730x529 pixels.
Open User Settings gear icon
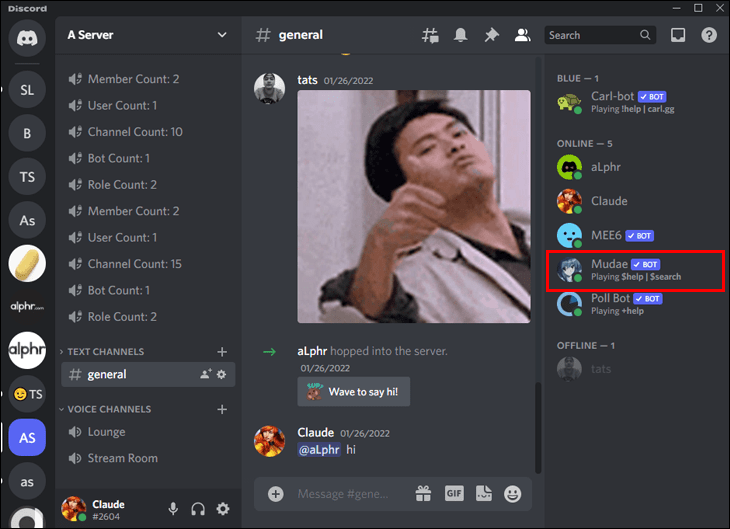click(x=223, y=509)
